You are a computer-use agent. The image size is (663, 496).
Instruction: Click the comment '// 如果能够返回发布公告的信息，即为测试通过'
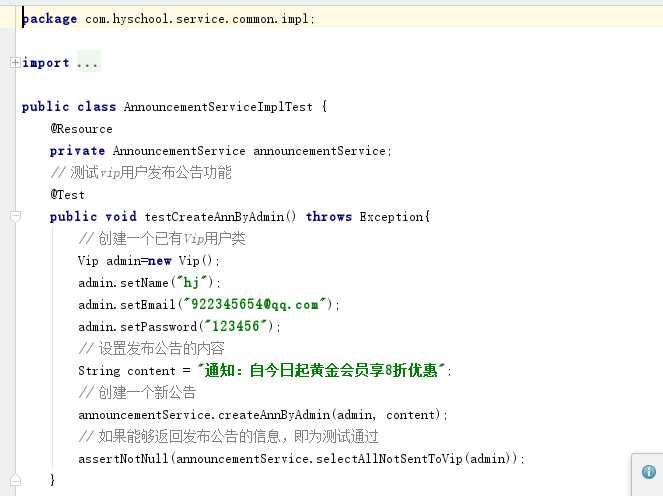228,436
